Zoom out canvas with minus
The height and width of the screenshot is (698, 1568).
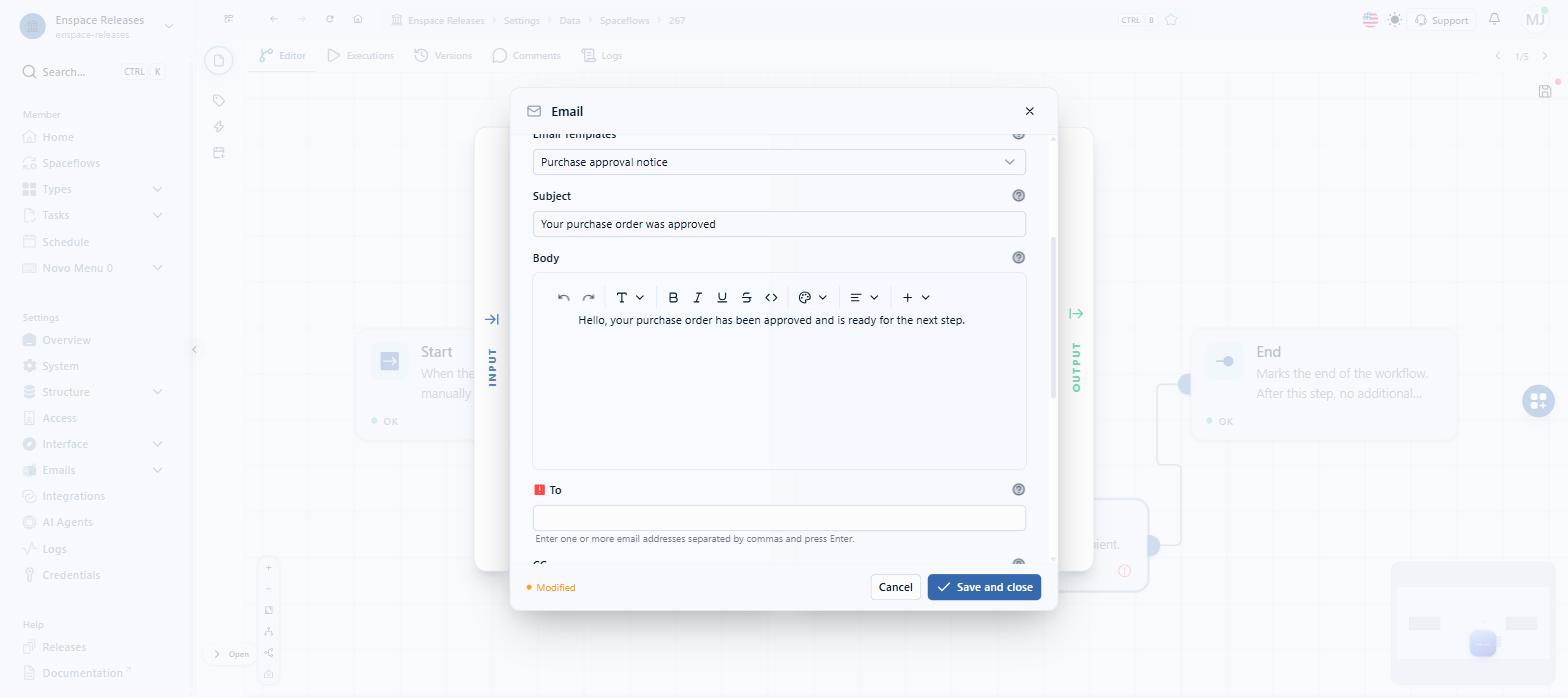268,588
